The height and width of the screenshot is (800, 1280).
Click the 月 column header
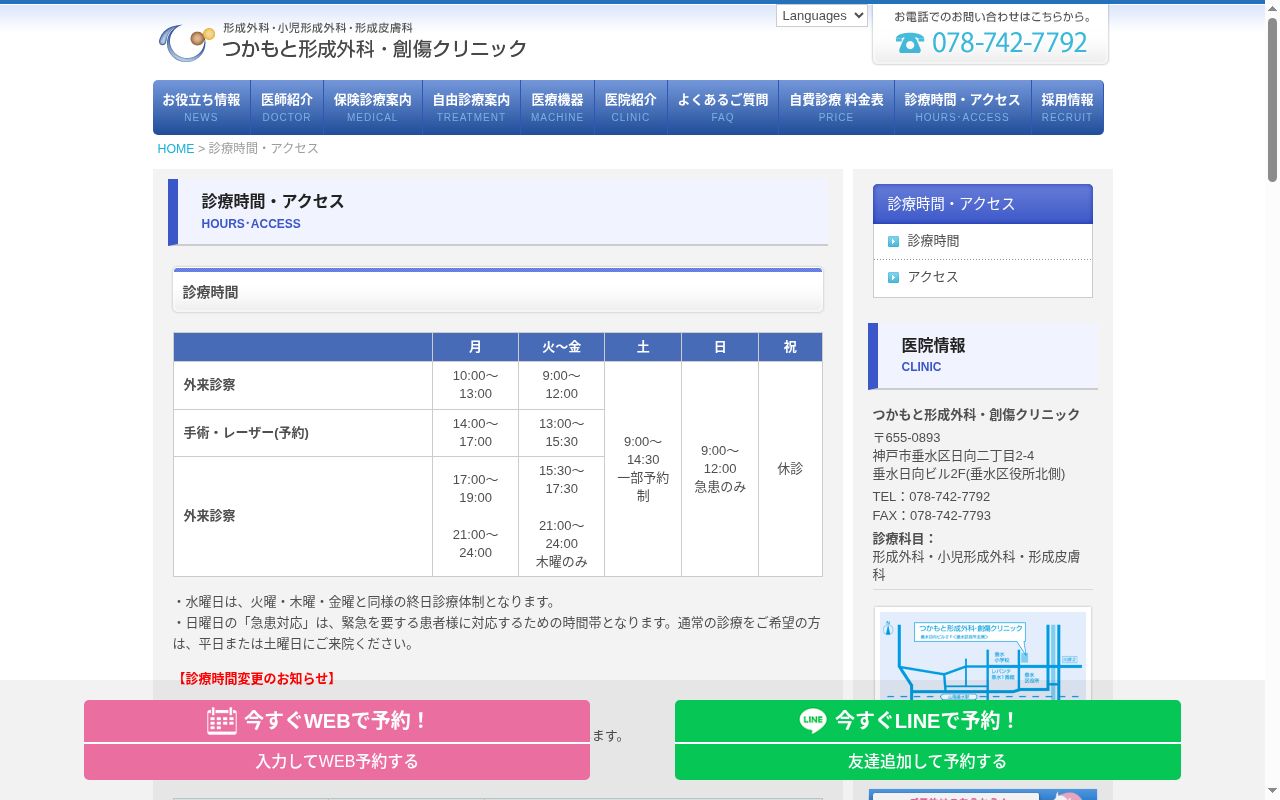(x=475, y=347)
